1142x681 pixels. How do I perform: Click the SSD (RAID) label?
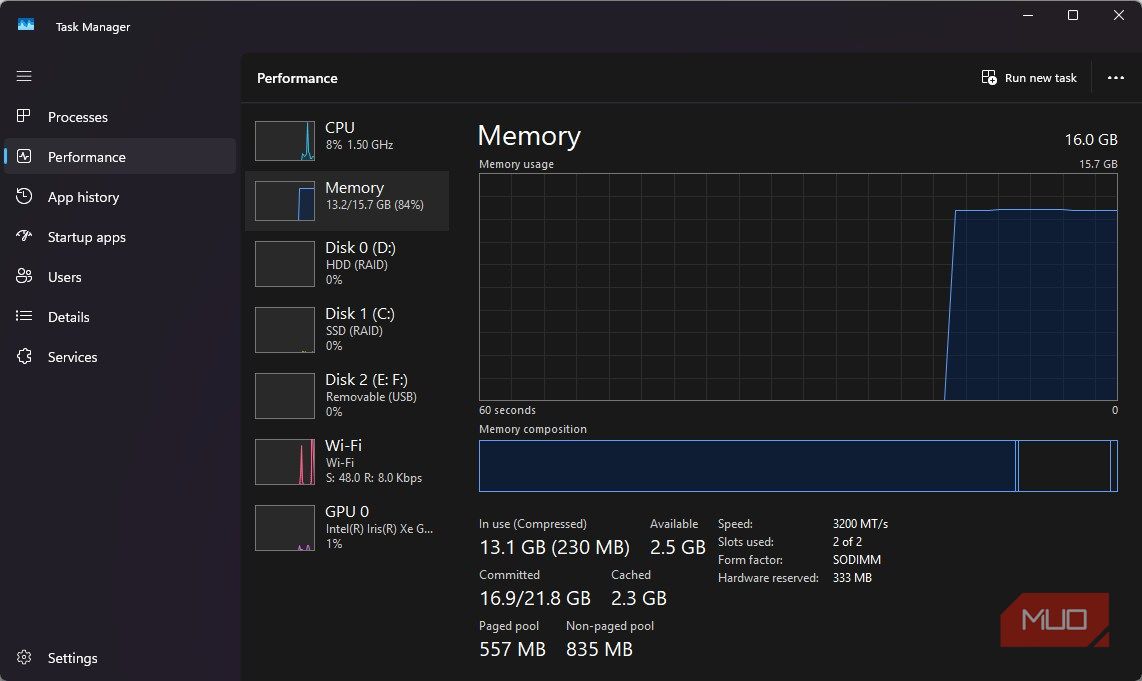[354, 331]
